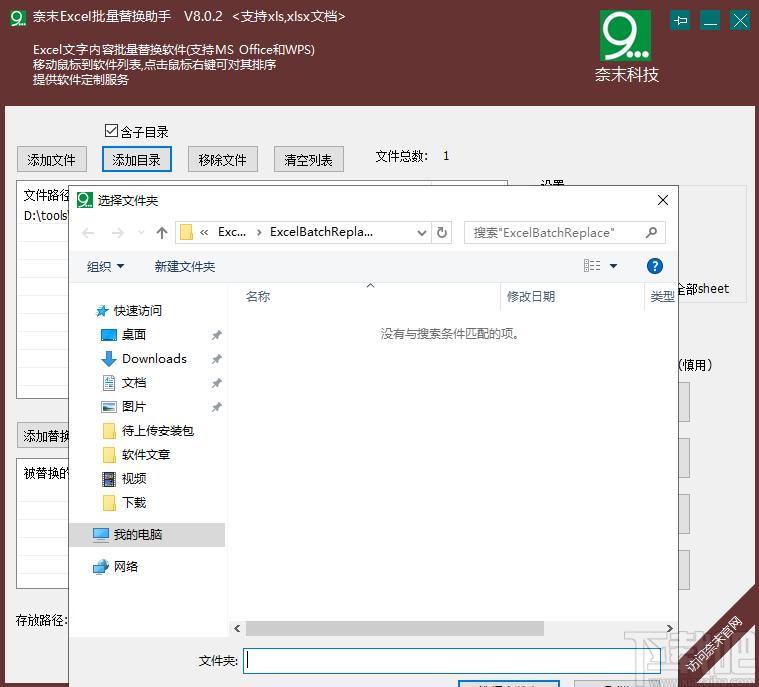
Task: Select 我的电脑 in the navigation pane
Action: 147,534
